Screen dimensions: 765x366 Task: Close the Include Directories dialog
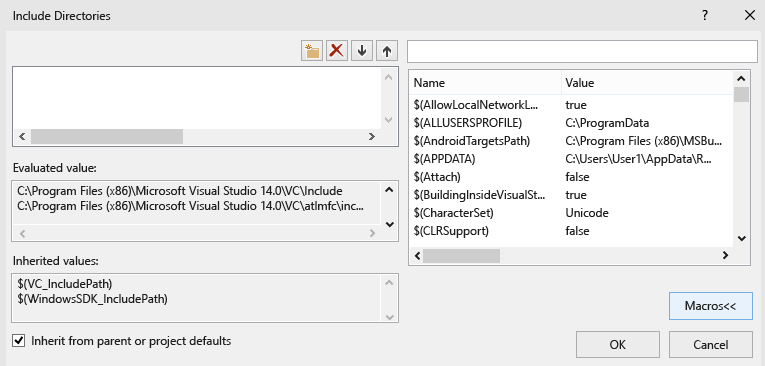click(750, 16)
